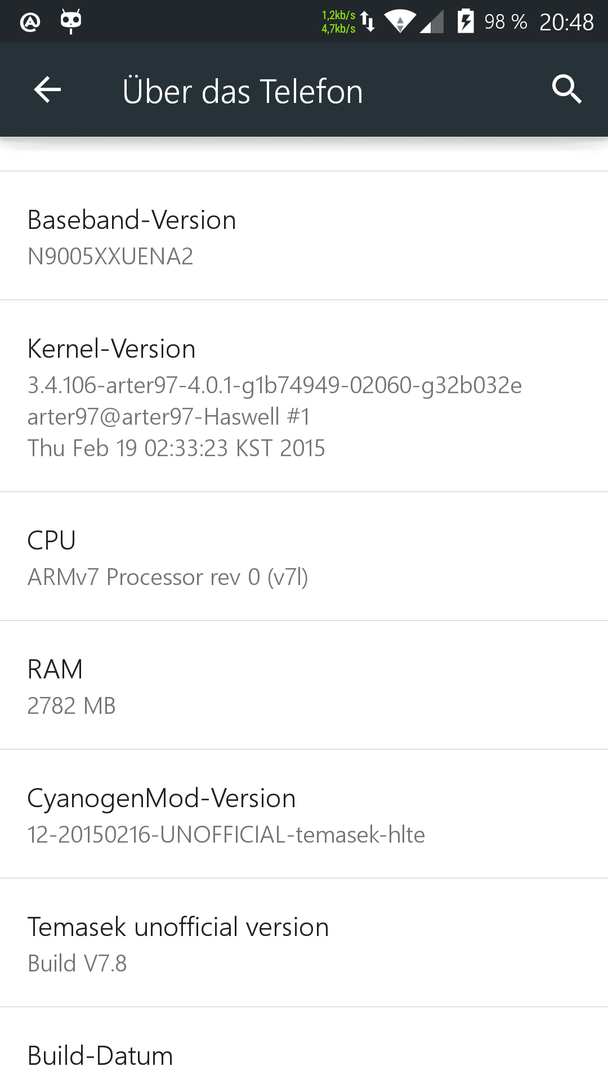Image resolution: width=608 pixels, height=1080 pixels.
Task: Tap the CyanogenMod cat notification icon
Action: click(x=71, y=21)
